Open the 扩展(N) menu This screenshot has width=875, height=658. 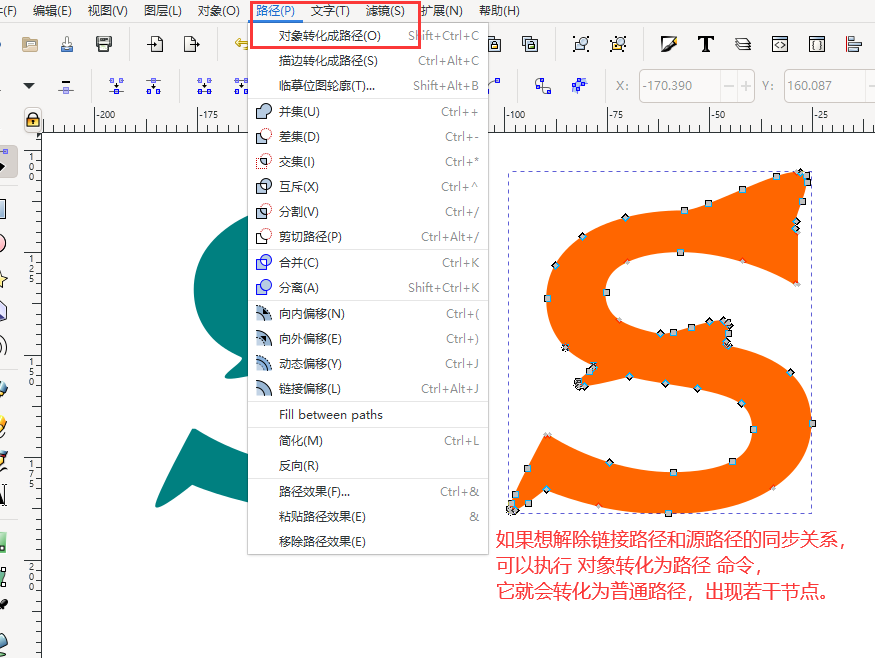[x=441, y=11]
